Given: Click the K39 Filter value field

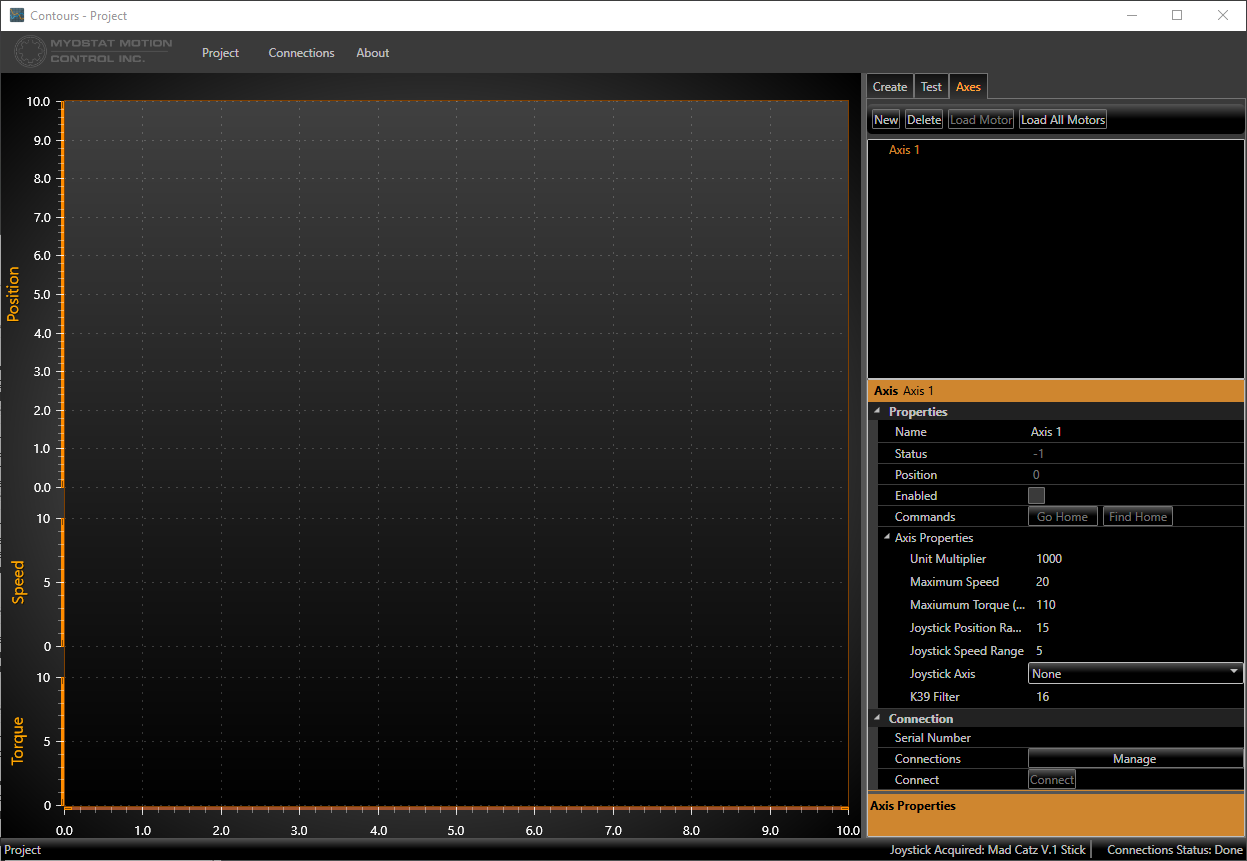Looking at the screenshot, I should 1135,697.
